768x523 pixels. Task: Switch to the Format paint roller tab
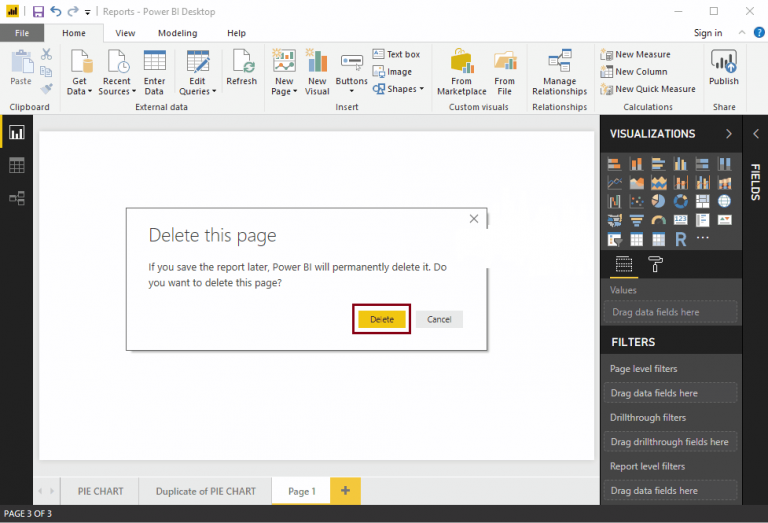(655, 264)
